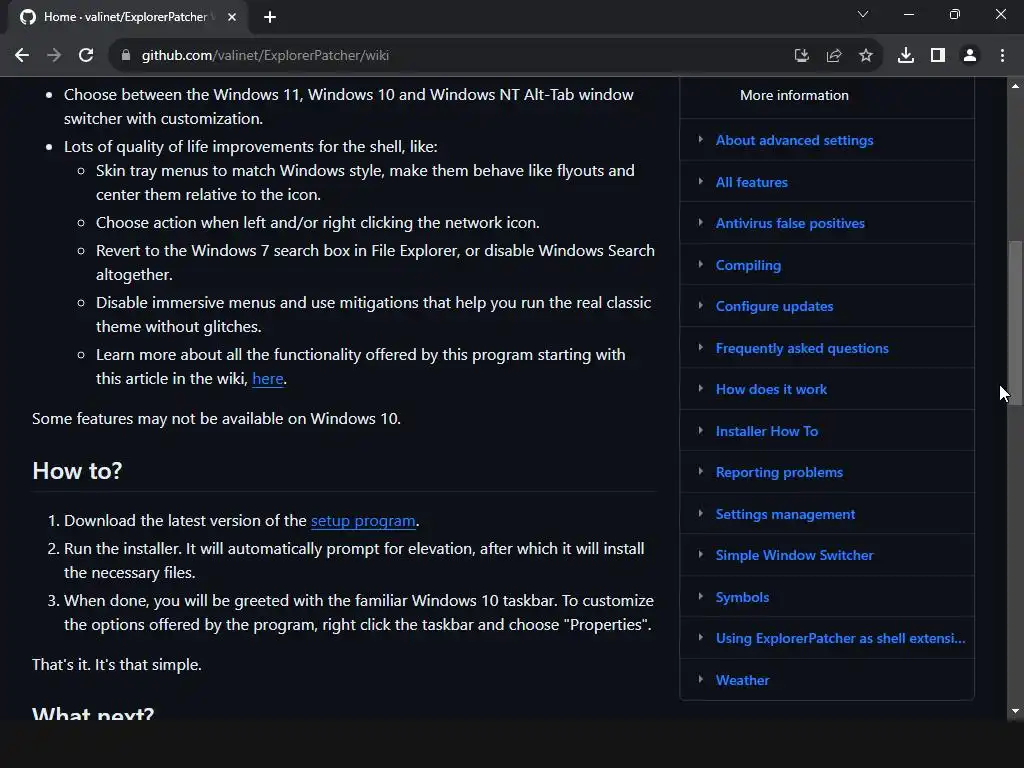Expand Using ExplorerPatcher as shell extension arrow
Image resolution: width=1024 pixels, height=768 pixels.
click(x=701, y=637)
